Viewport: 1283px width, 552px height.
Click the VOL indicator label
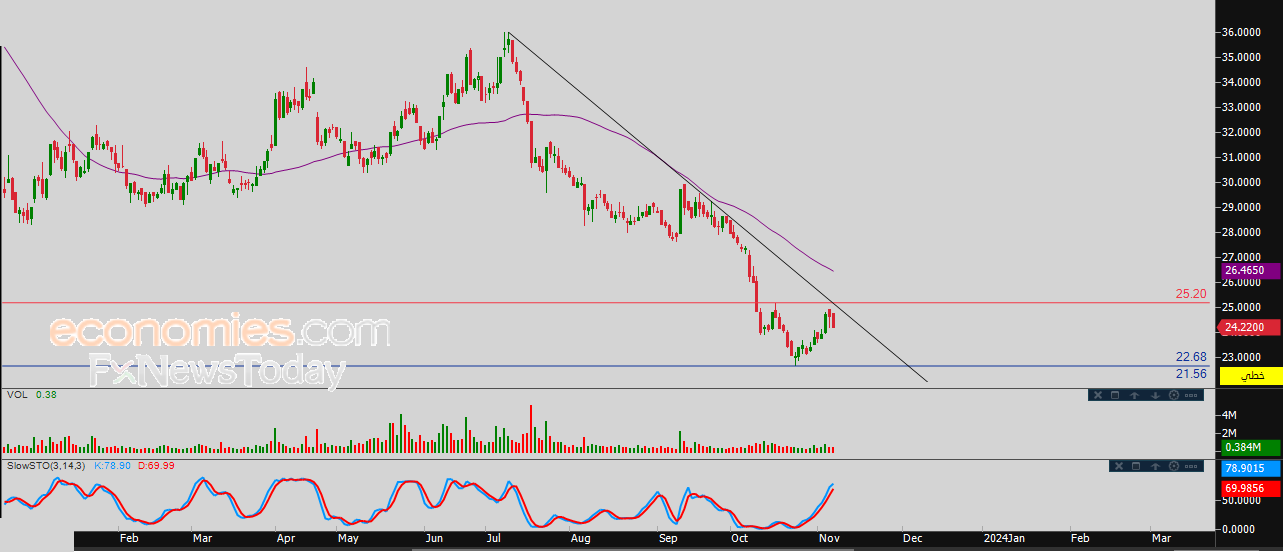pyautogui.click(x=16, y=395)
